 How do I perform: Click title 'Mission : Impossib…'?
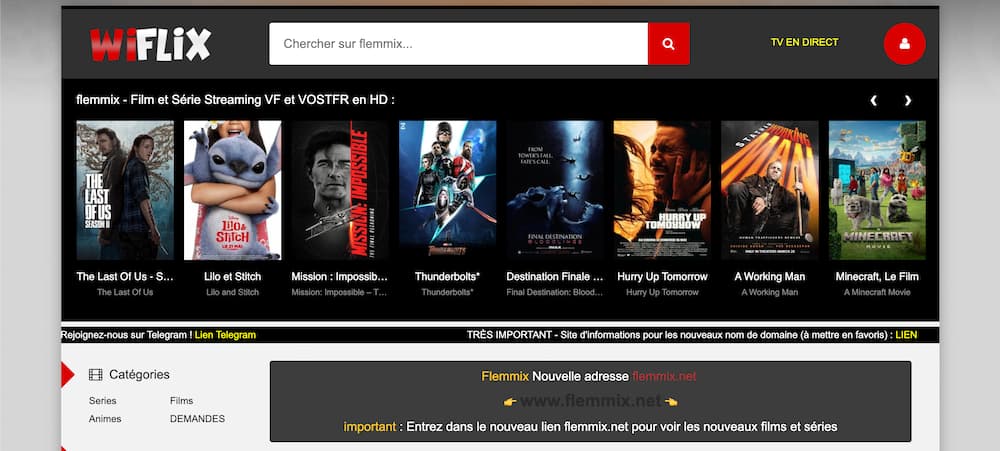340,277
